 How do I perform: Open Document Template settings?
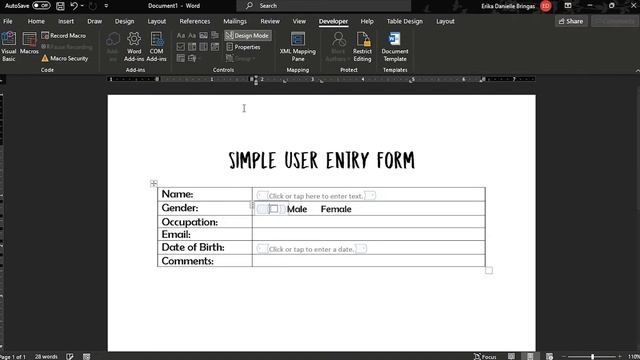pos(395,47)
